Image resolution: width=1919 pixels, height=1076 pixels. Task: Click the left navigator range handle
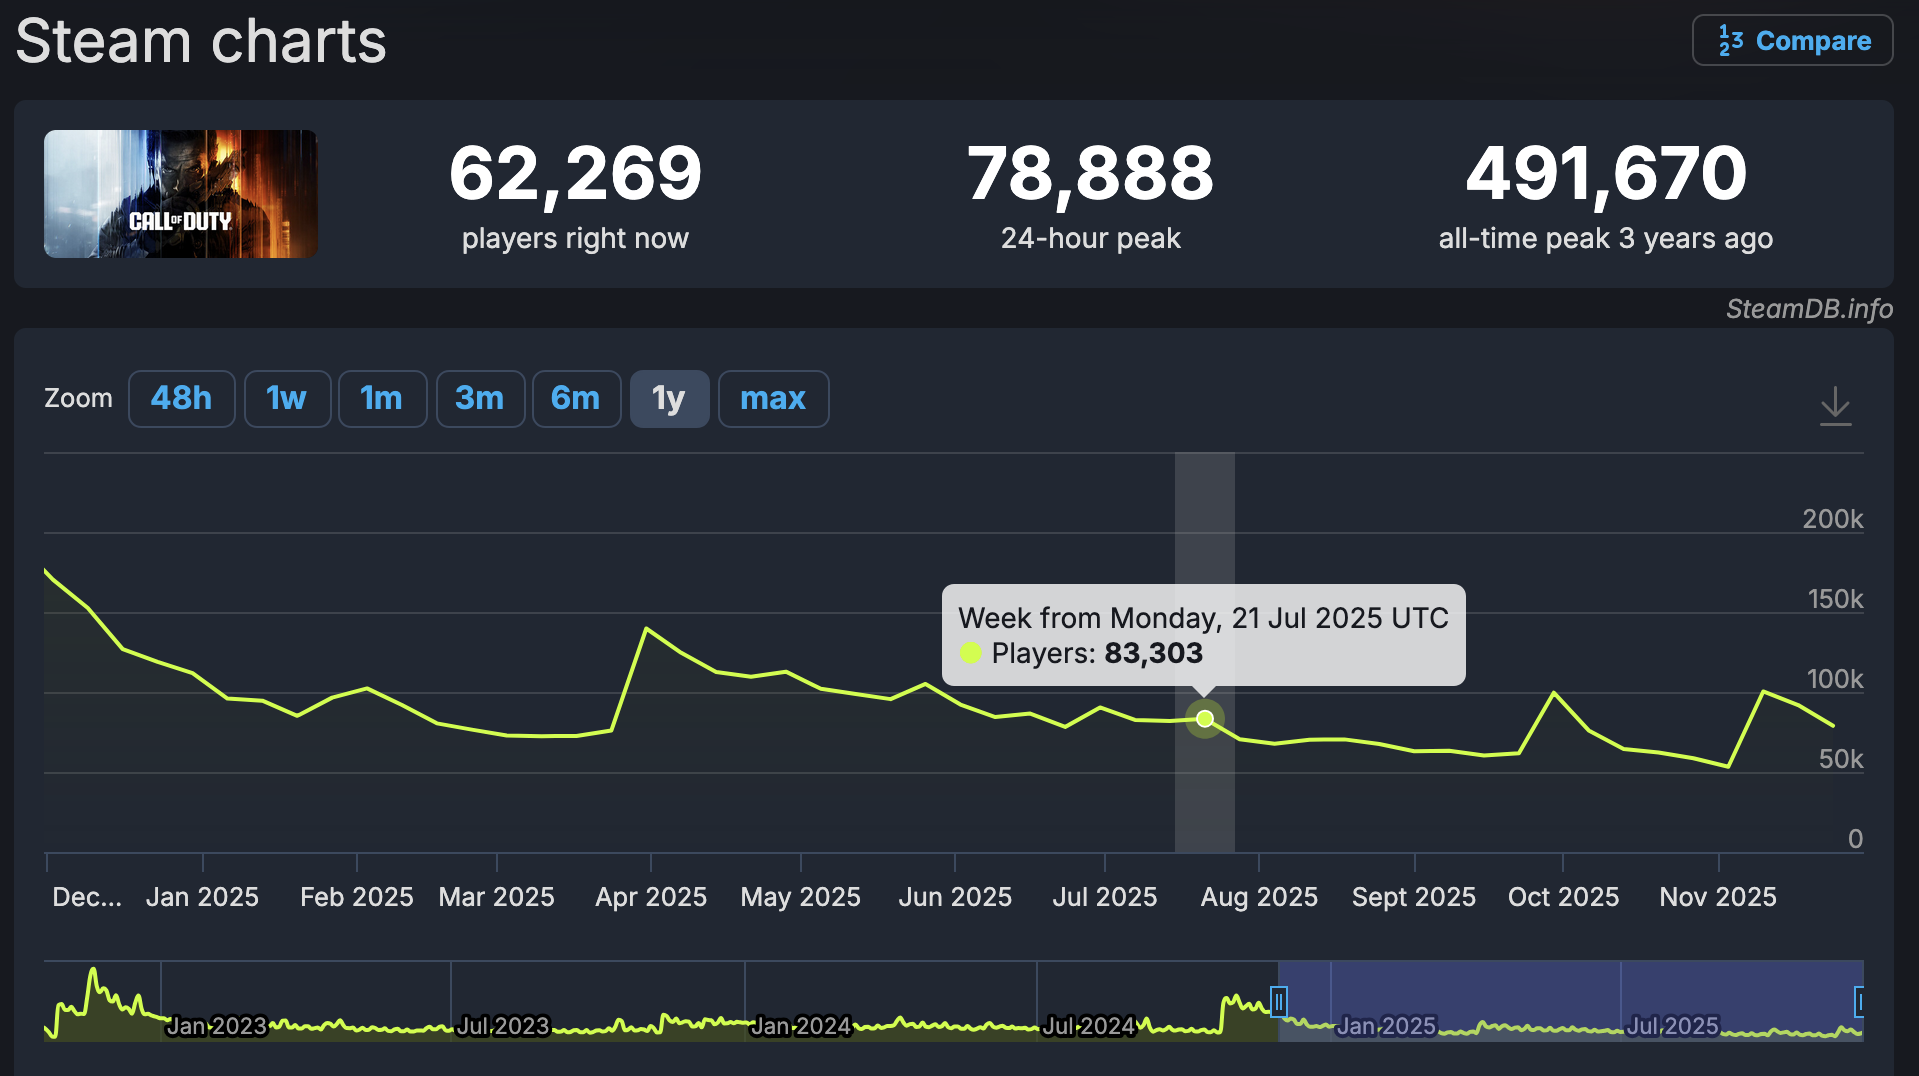pyautogui.click(x=1278, y=1001)
